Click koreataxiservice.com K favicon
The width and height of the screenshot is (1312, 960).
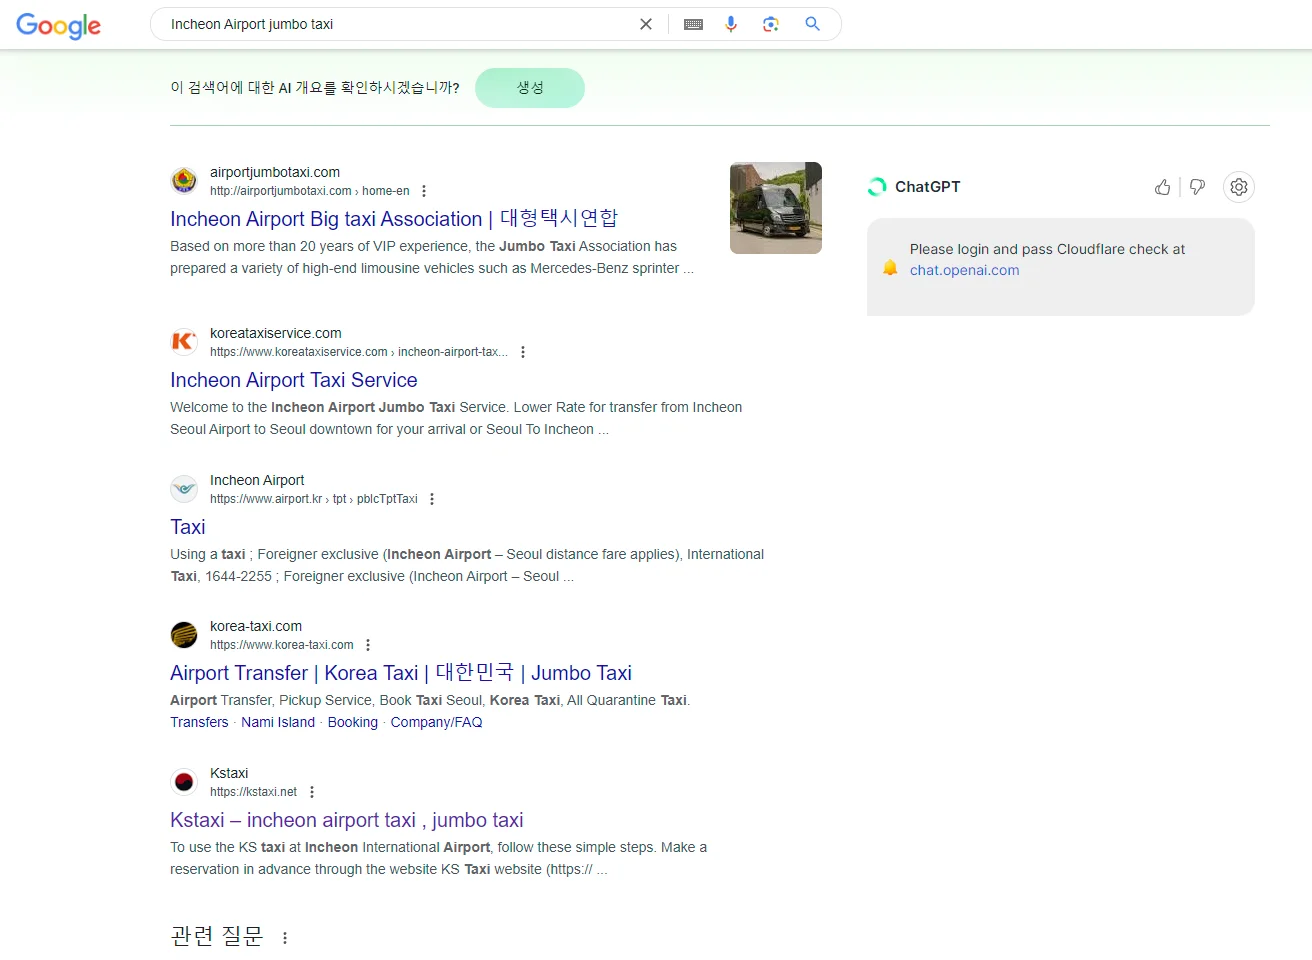[184, 342]
